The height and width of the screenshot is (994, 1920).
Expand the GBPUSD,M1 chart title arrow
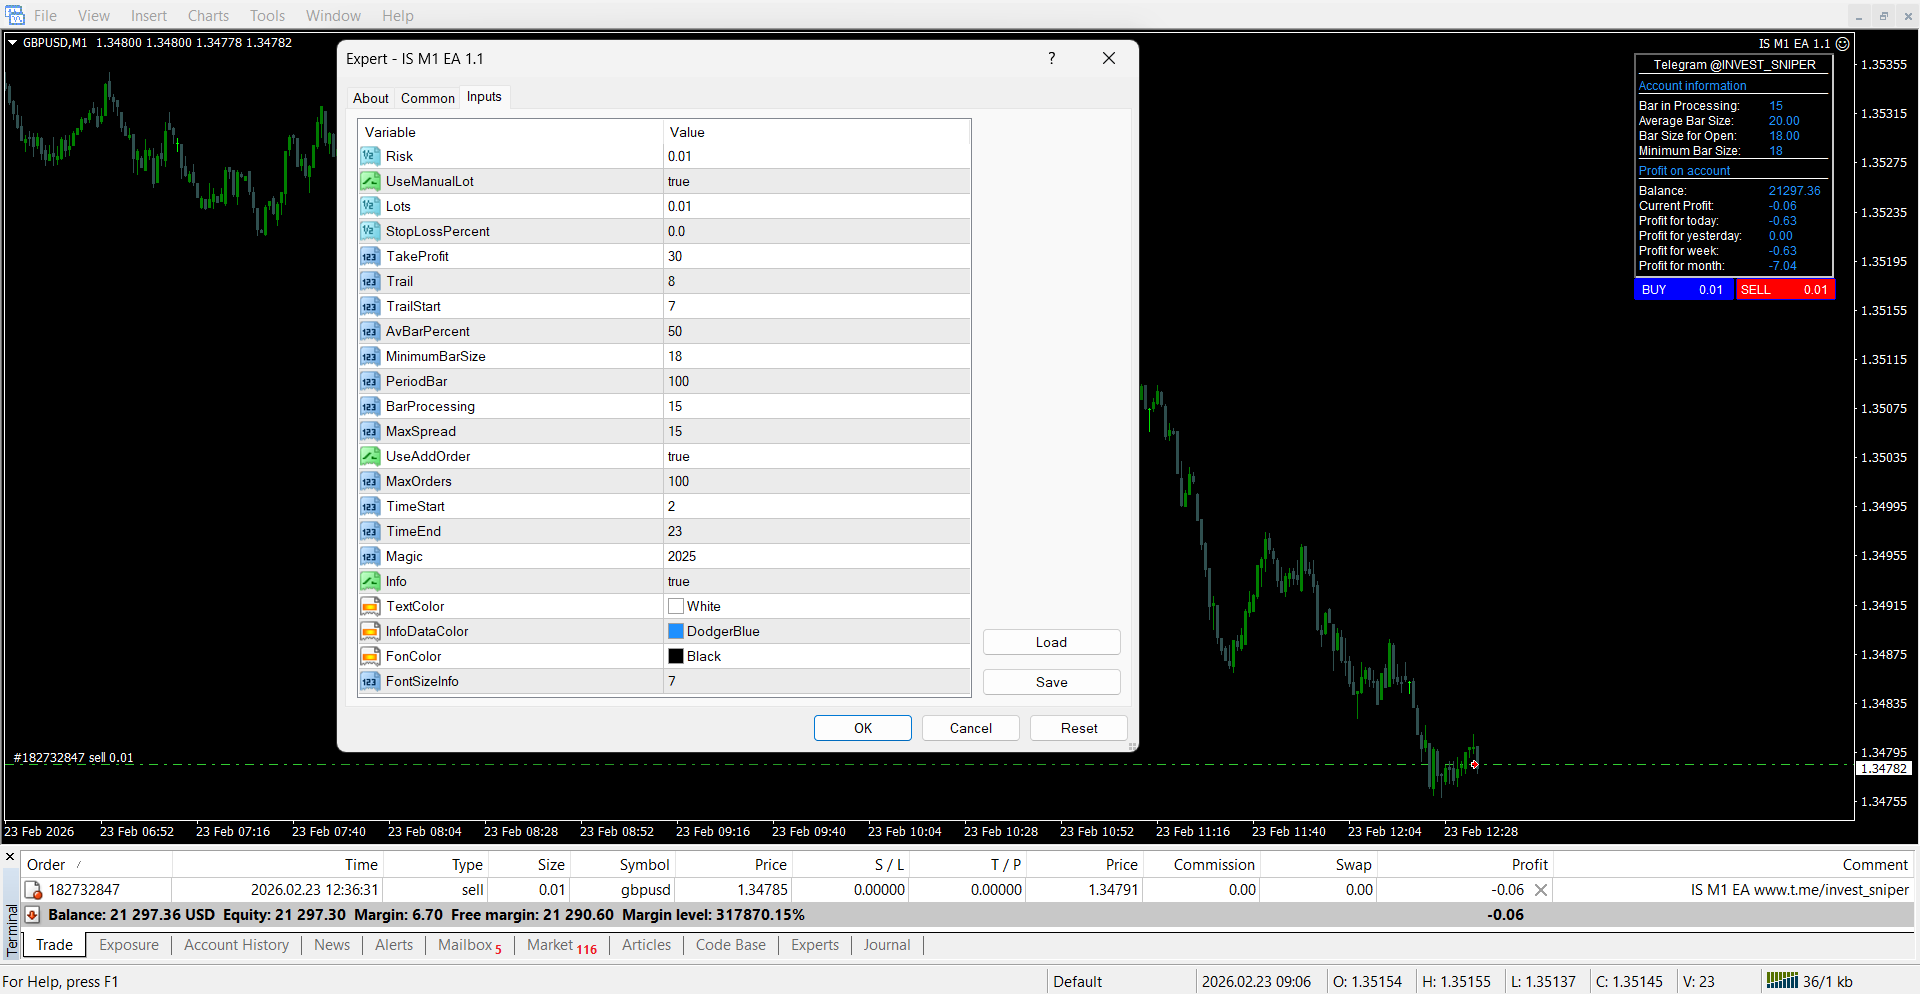(12, 43)
